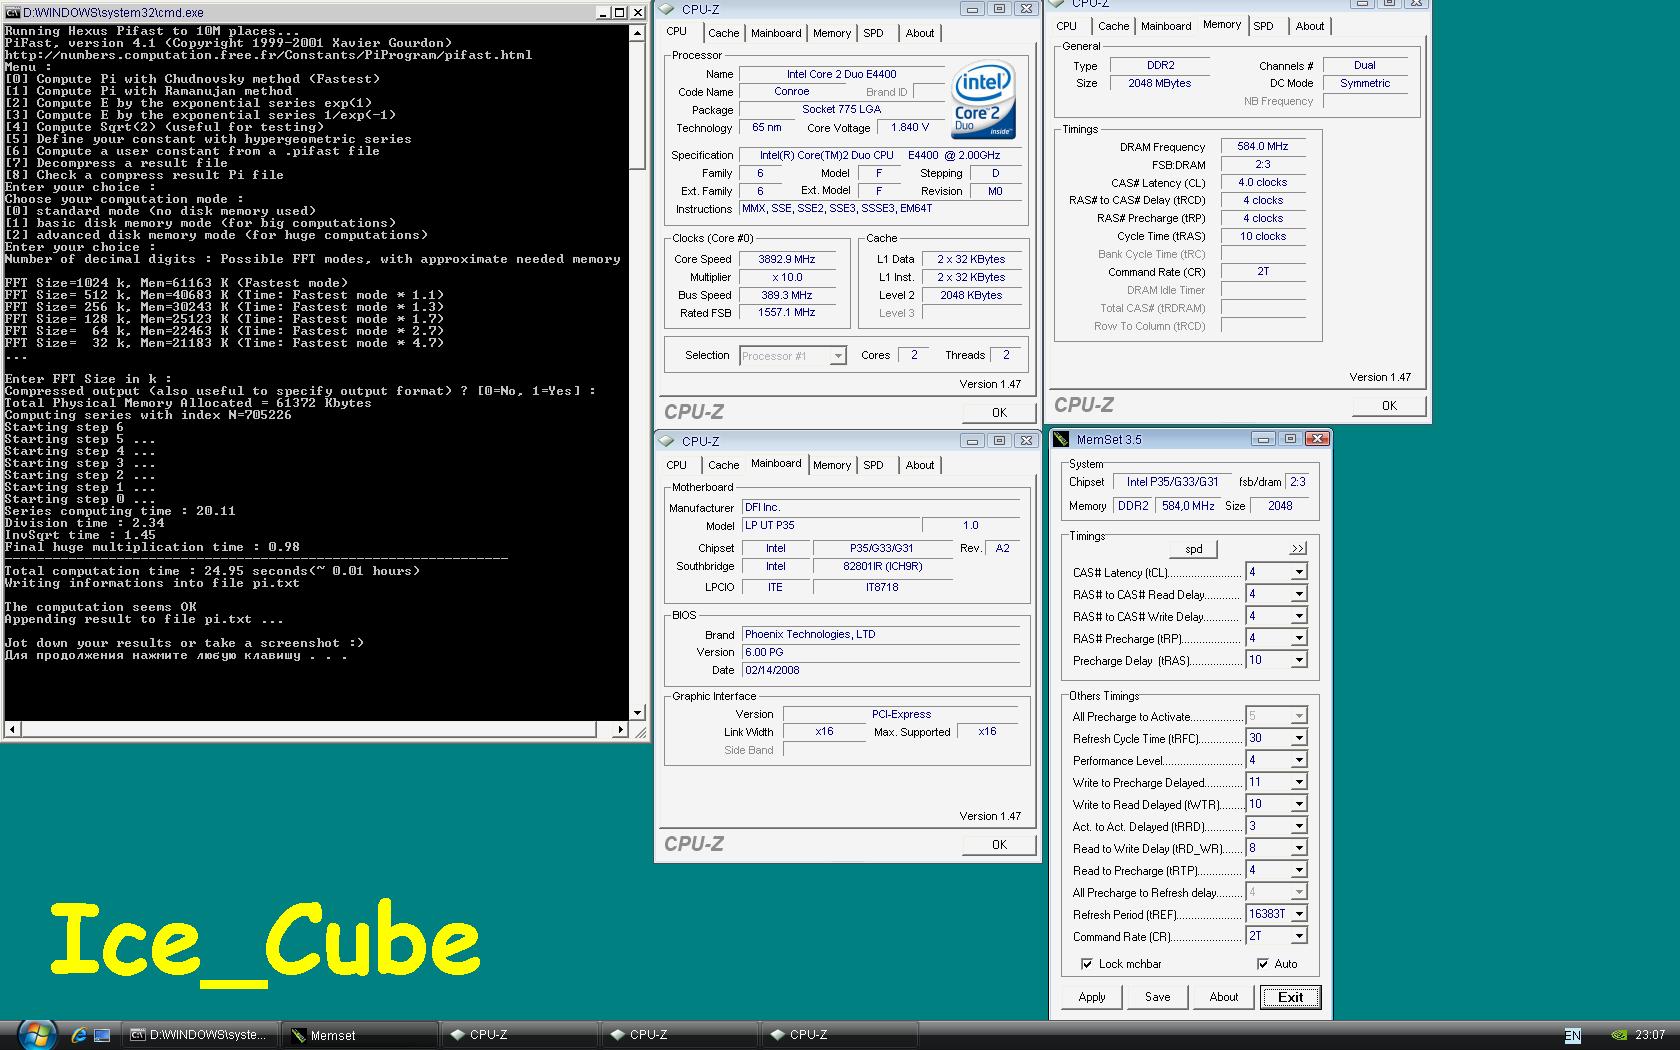1680x1050 pixels.
Task: Switch to Memset in the taskbar
Action: coord(361,1035)
